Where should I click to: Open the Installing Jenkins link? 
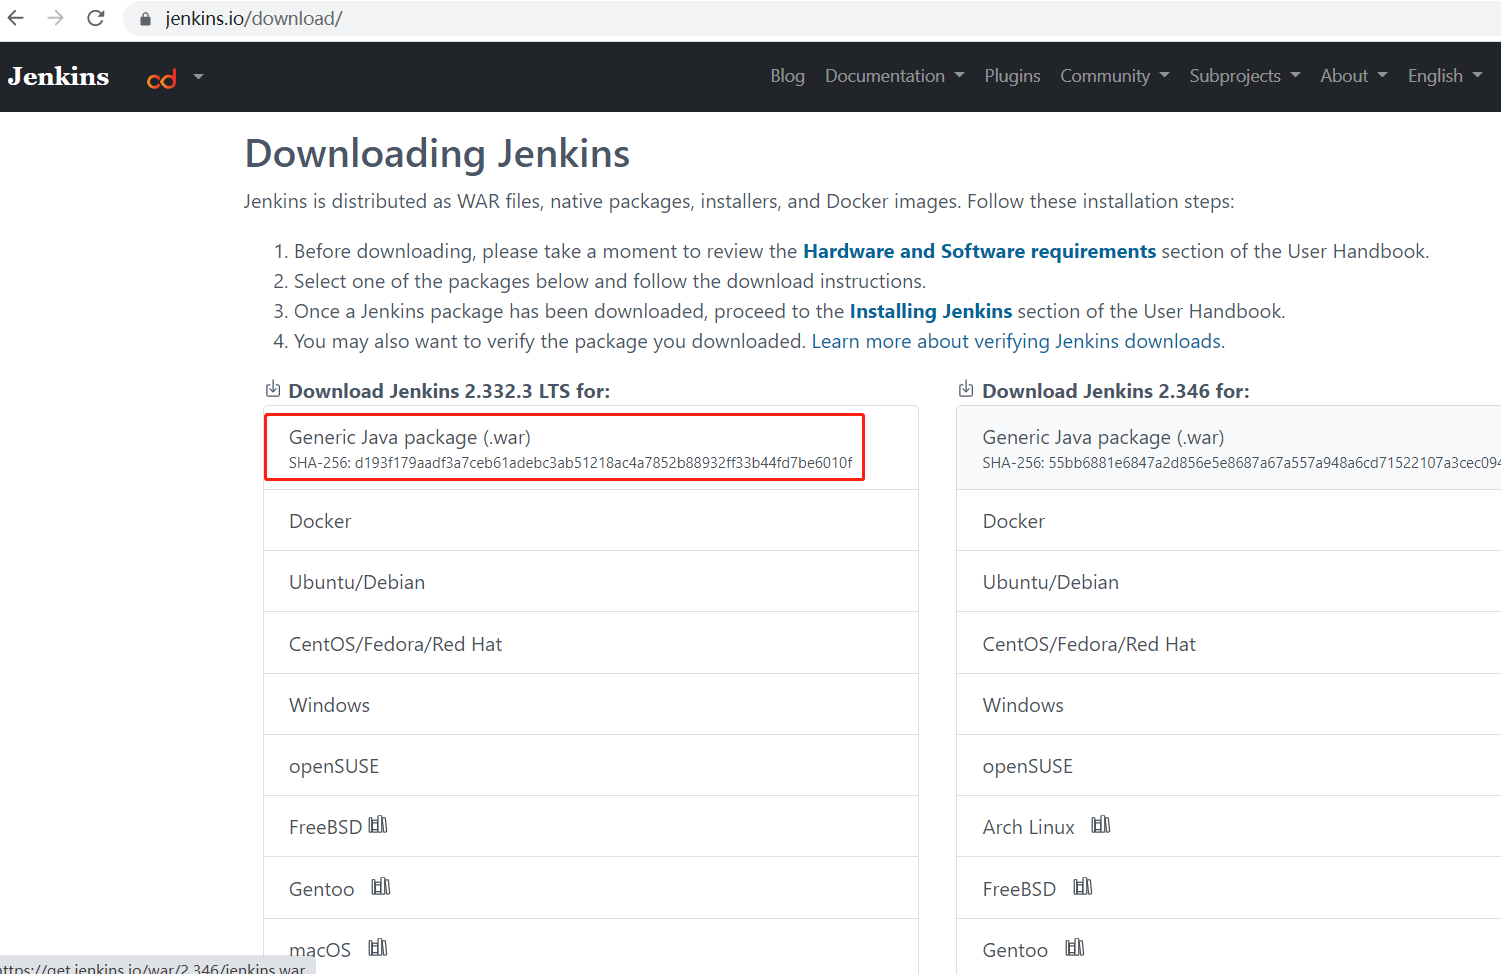point(930,311)
